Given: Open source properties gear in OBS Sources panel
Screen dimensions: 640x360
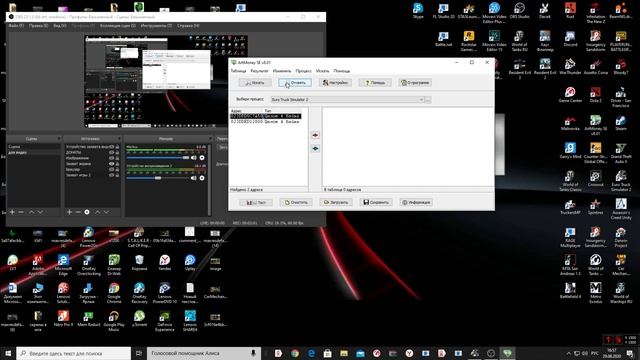Looking at the screenshot, I should [x=87, y=212].
